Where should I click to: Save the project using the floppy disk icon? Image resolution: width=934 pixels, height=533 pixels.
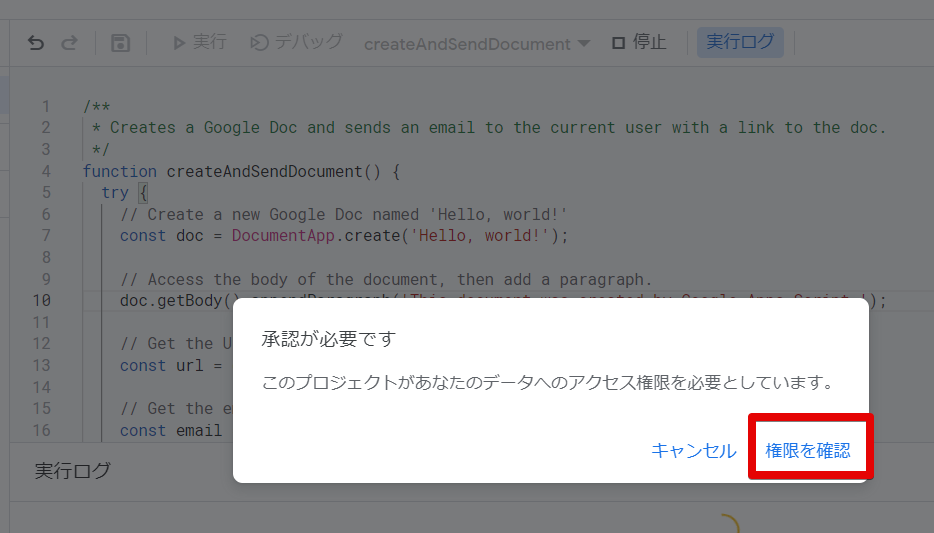[120, 43]
